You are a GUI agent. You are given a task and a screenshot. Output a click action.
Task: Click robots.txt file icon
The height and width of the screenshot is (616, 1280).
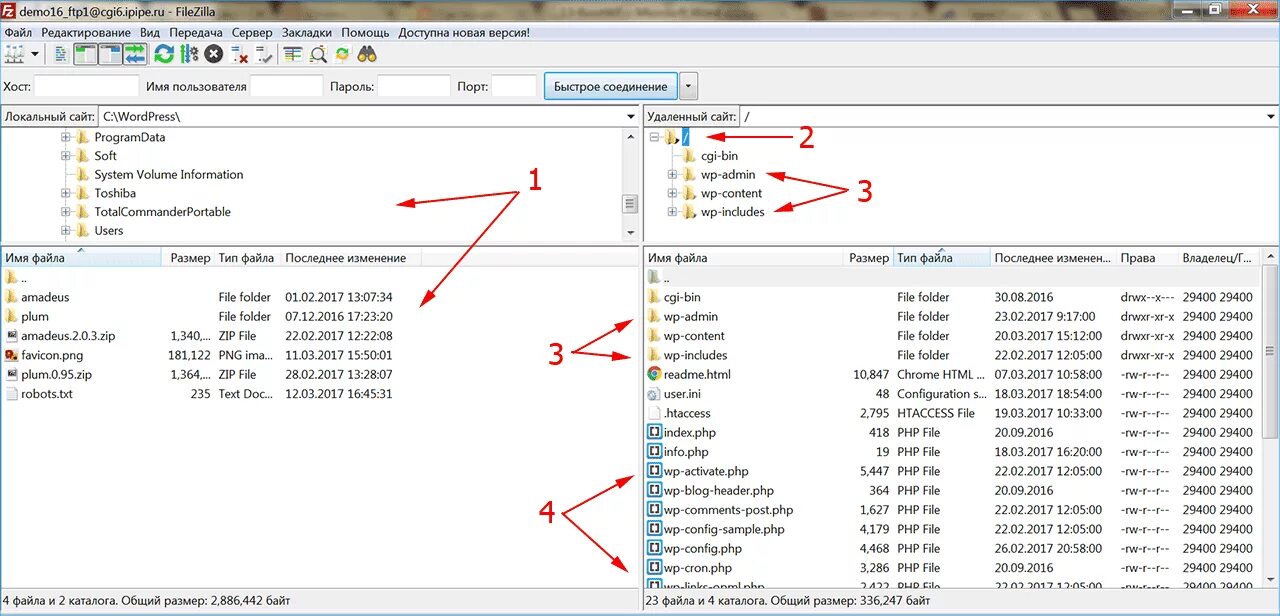click(11, 394)
